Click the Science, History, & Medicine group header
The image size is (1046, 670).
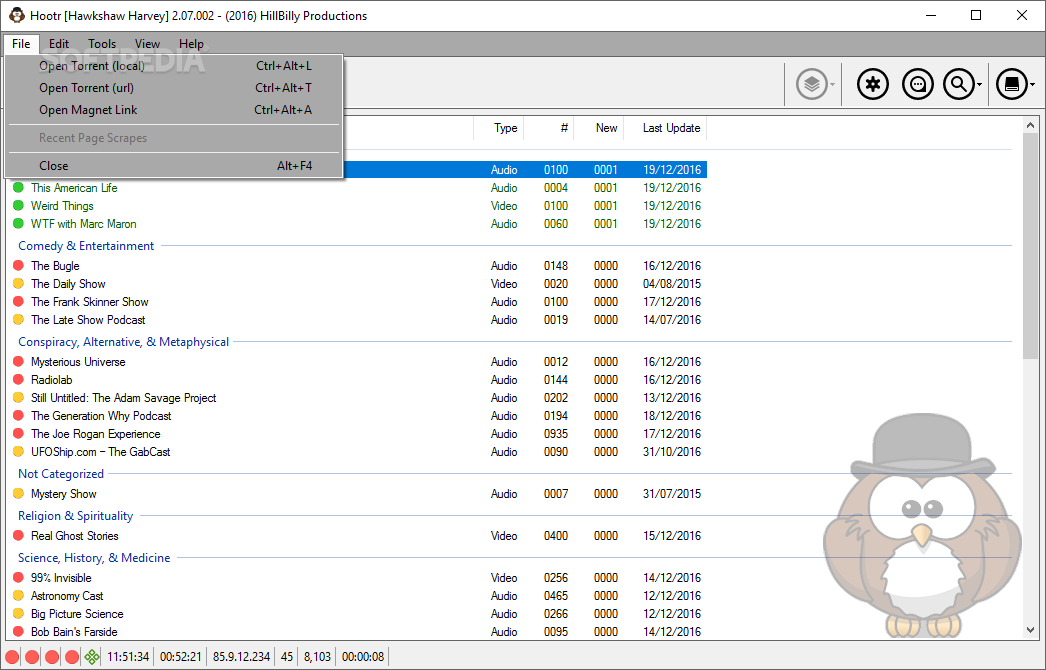point(94,558)
